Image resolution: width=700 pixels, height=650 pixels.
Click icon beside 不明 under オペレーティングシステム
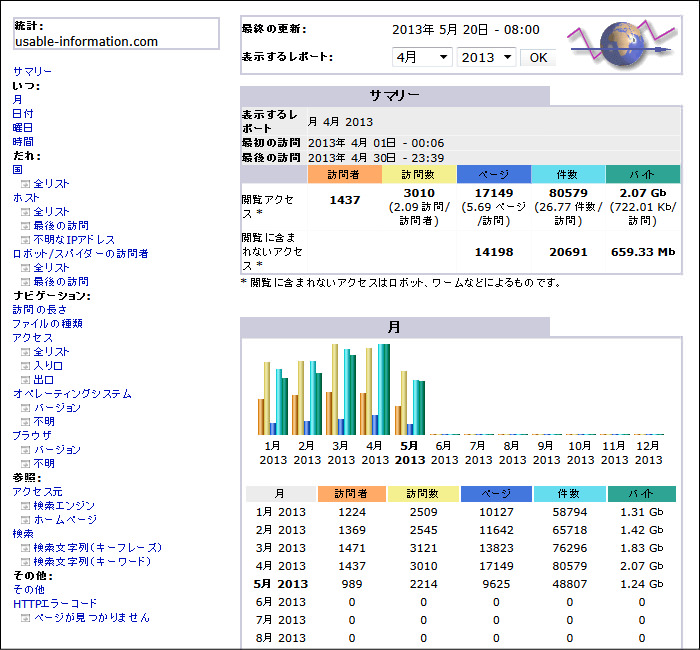[x=25, y=422]
